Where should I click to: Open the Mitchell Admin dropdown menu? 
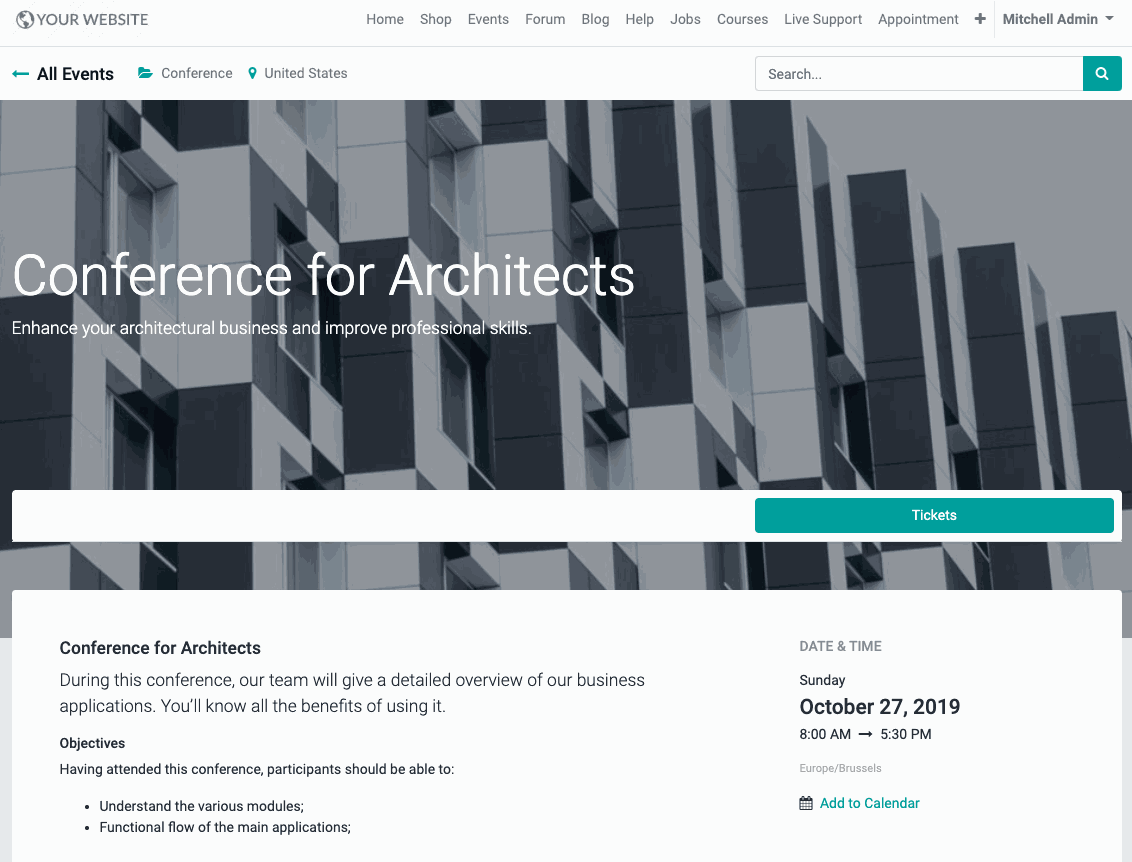pyautogui.click(x=1058, y=19)
